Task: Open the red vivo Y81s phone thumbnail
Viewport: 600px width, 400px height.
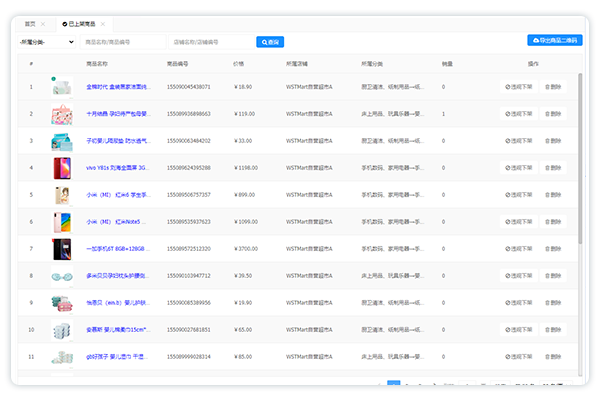Action: click(62, 168)
